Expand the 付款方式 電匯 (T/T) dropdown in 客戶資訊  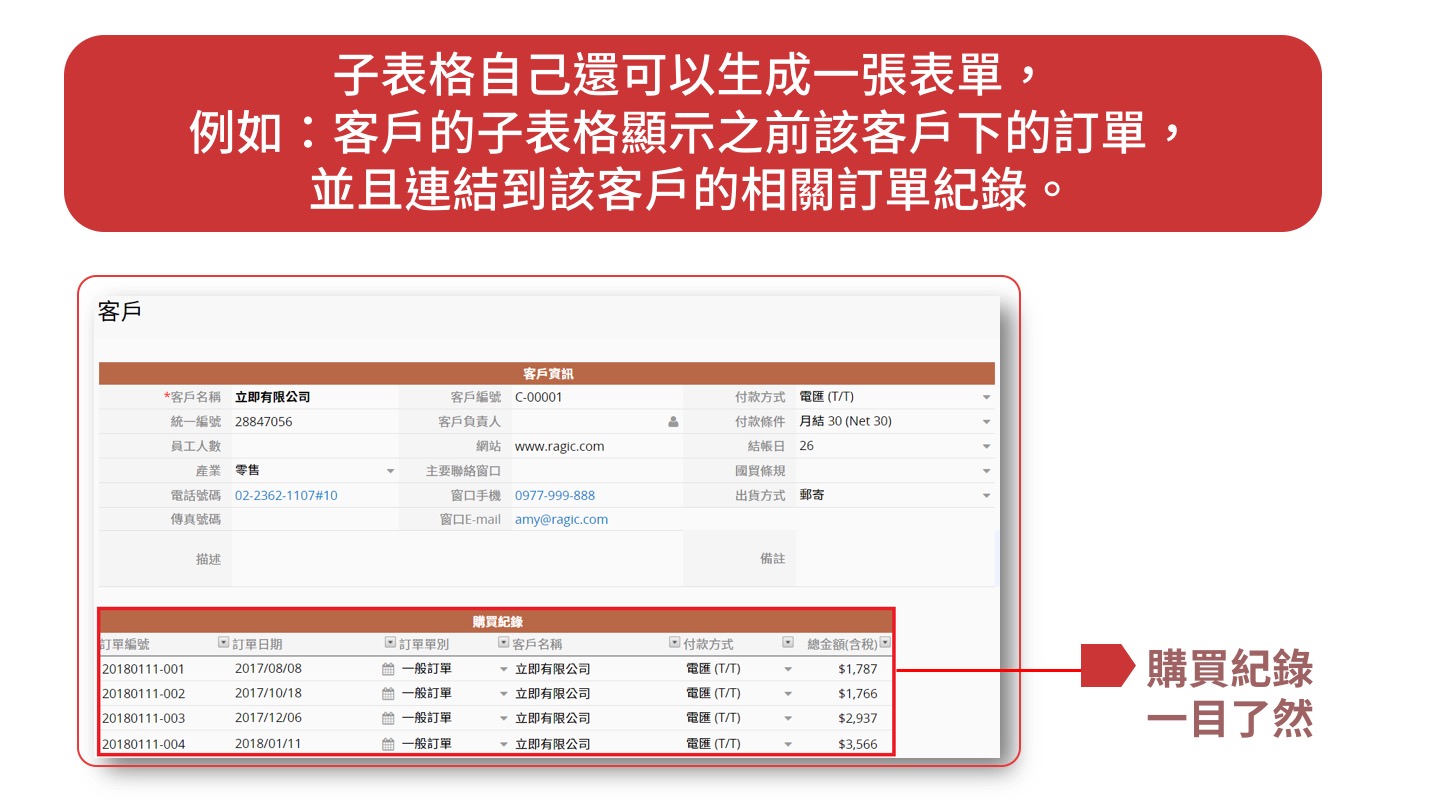point(986,398)
